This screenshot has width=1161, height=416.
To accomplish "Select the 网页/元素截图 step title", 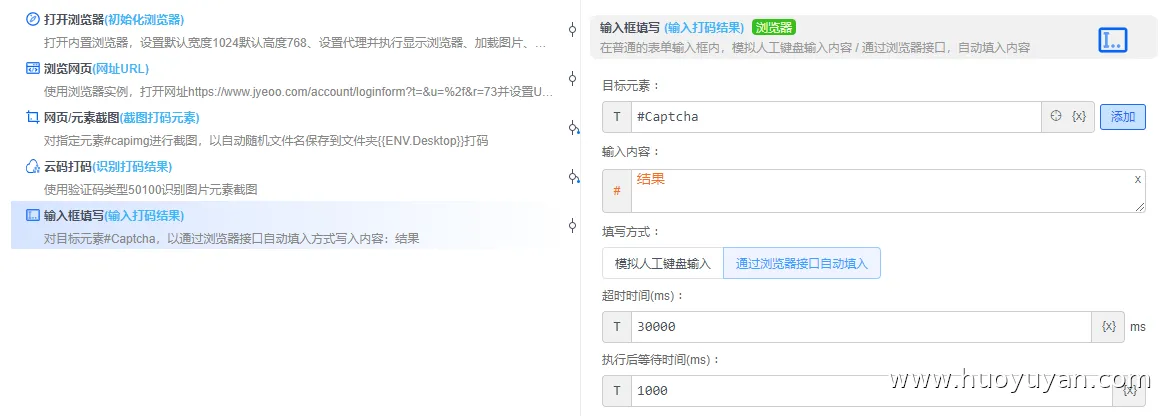I will [x=81, y=118].
